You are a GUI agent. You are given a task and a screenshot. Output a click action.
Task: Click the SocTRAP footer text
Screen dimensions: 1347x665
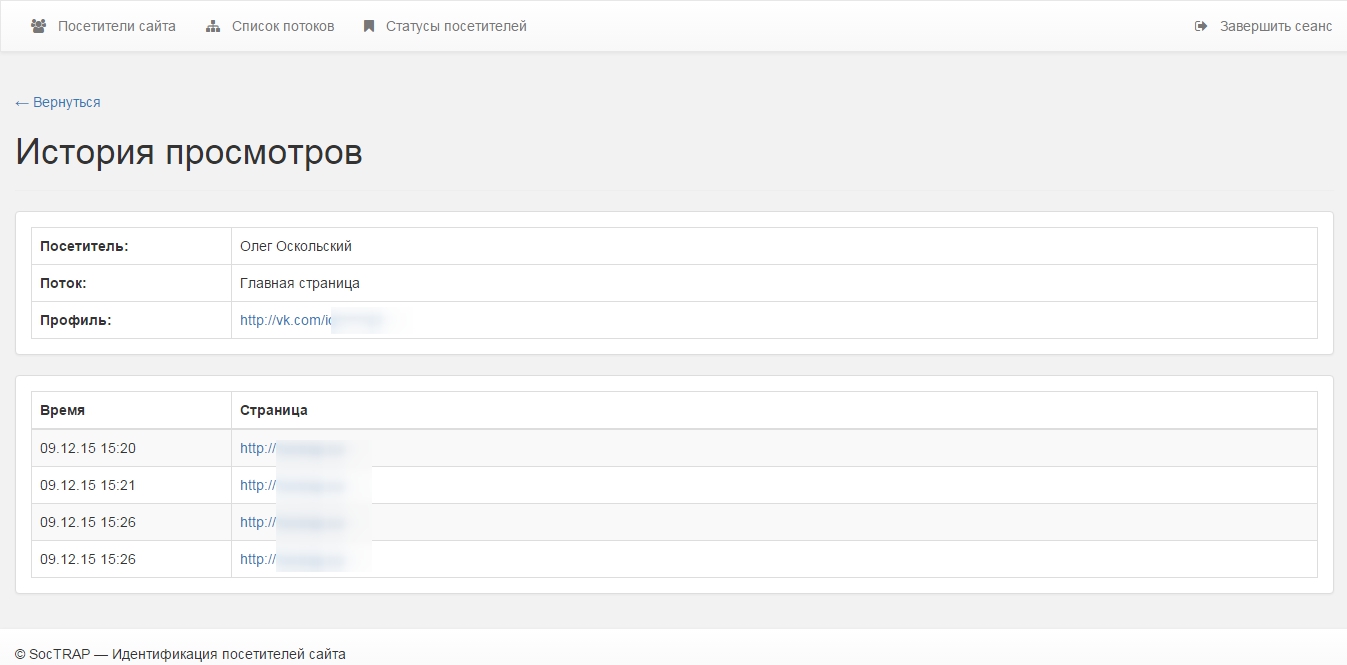click(180, 654)
